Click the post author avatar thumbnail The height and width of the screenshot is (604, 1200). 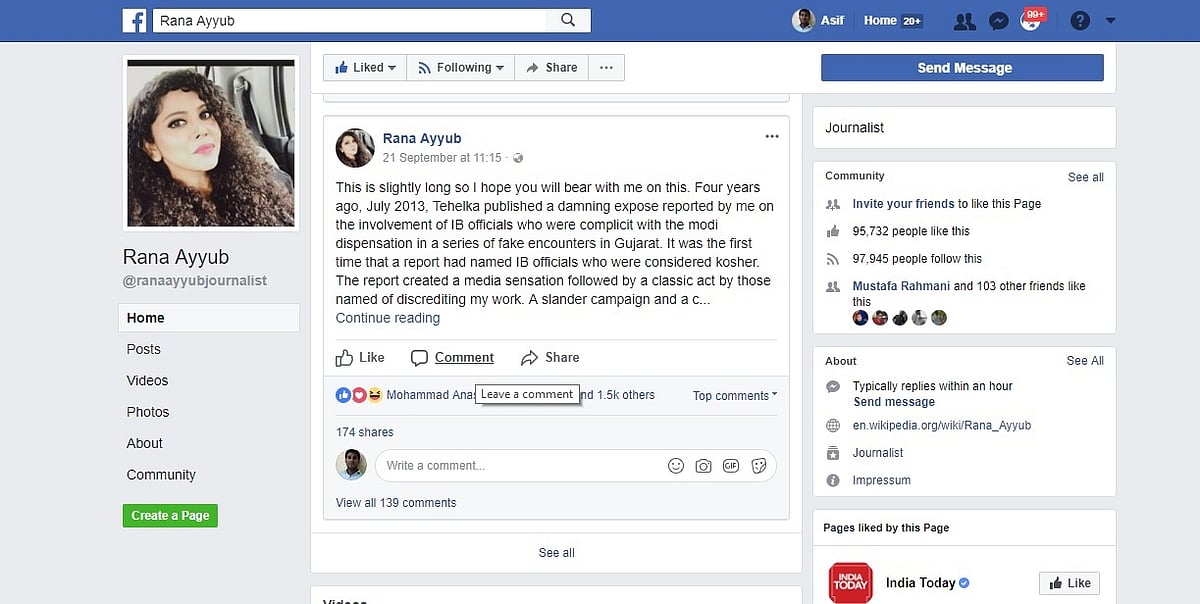pos(354,147)
